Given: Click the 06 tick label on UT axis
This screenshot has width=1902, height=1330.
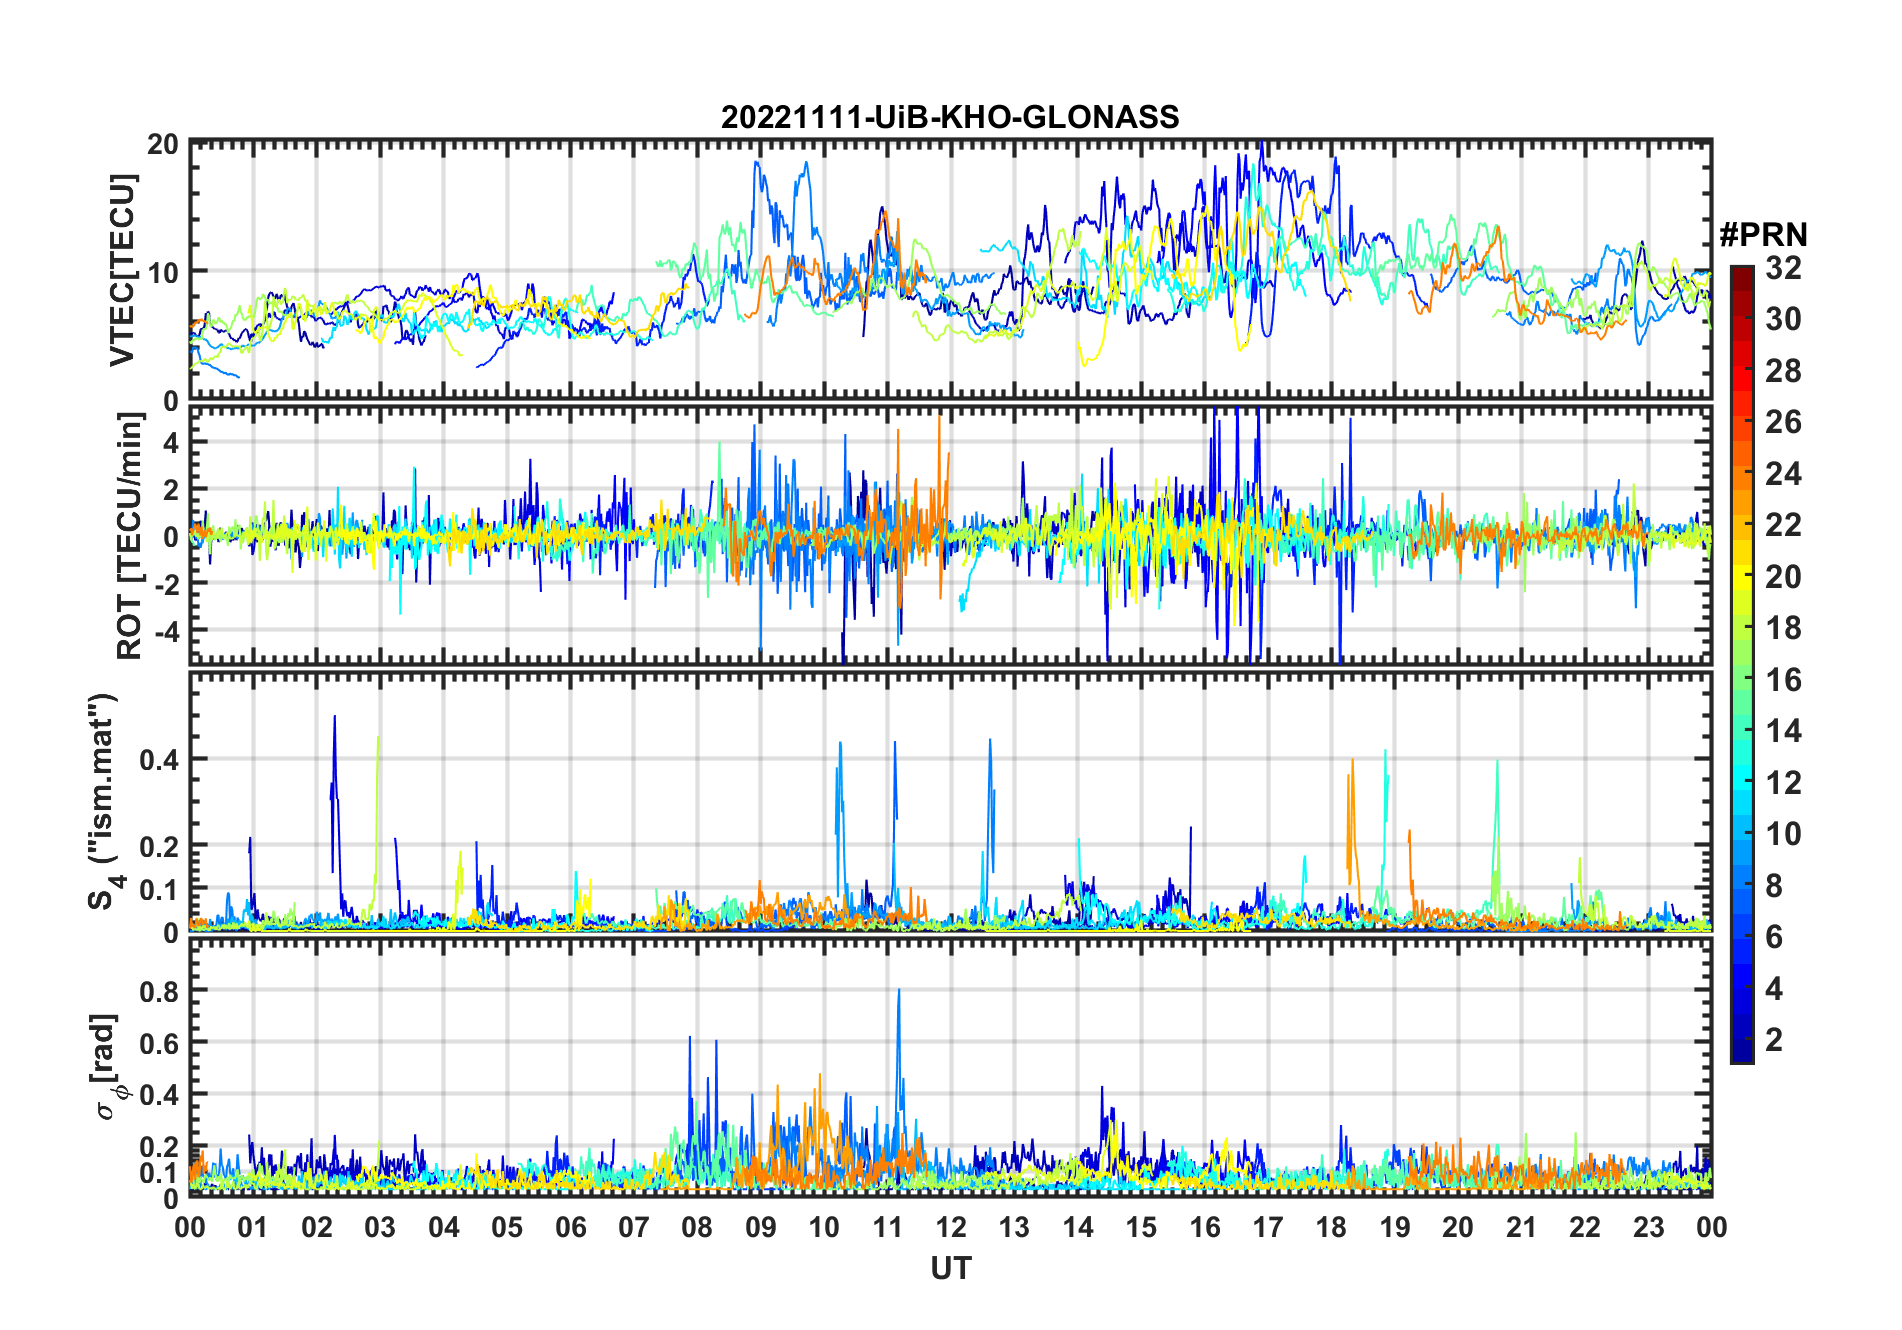Looking at the screenshot, I should (570, 1227).
